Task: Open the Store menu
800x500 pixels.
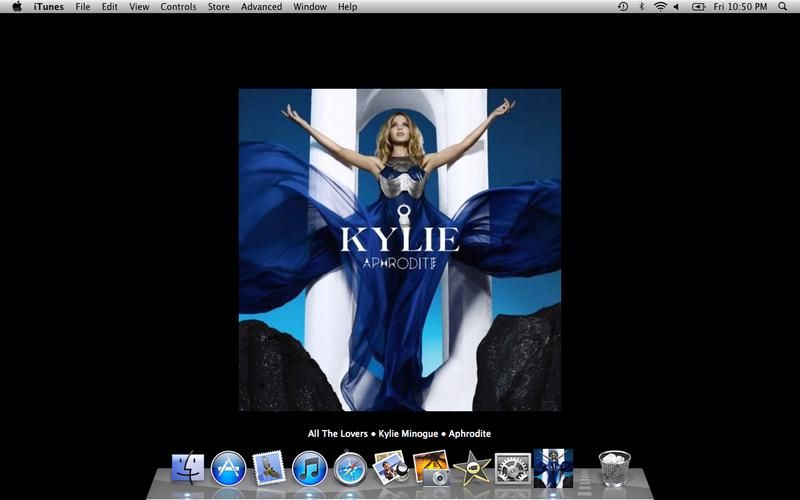Action: [x=218, y=7]
